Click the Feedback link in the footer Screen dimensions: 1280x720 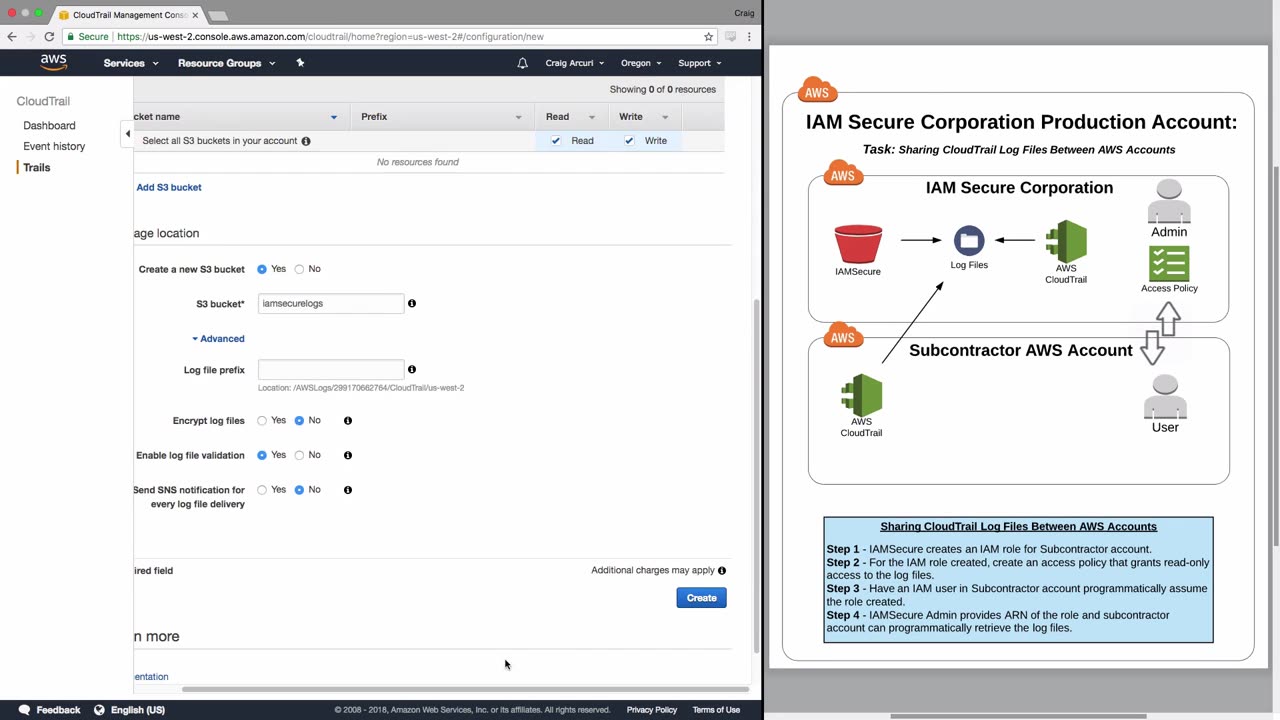pos(58,710)
